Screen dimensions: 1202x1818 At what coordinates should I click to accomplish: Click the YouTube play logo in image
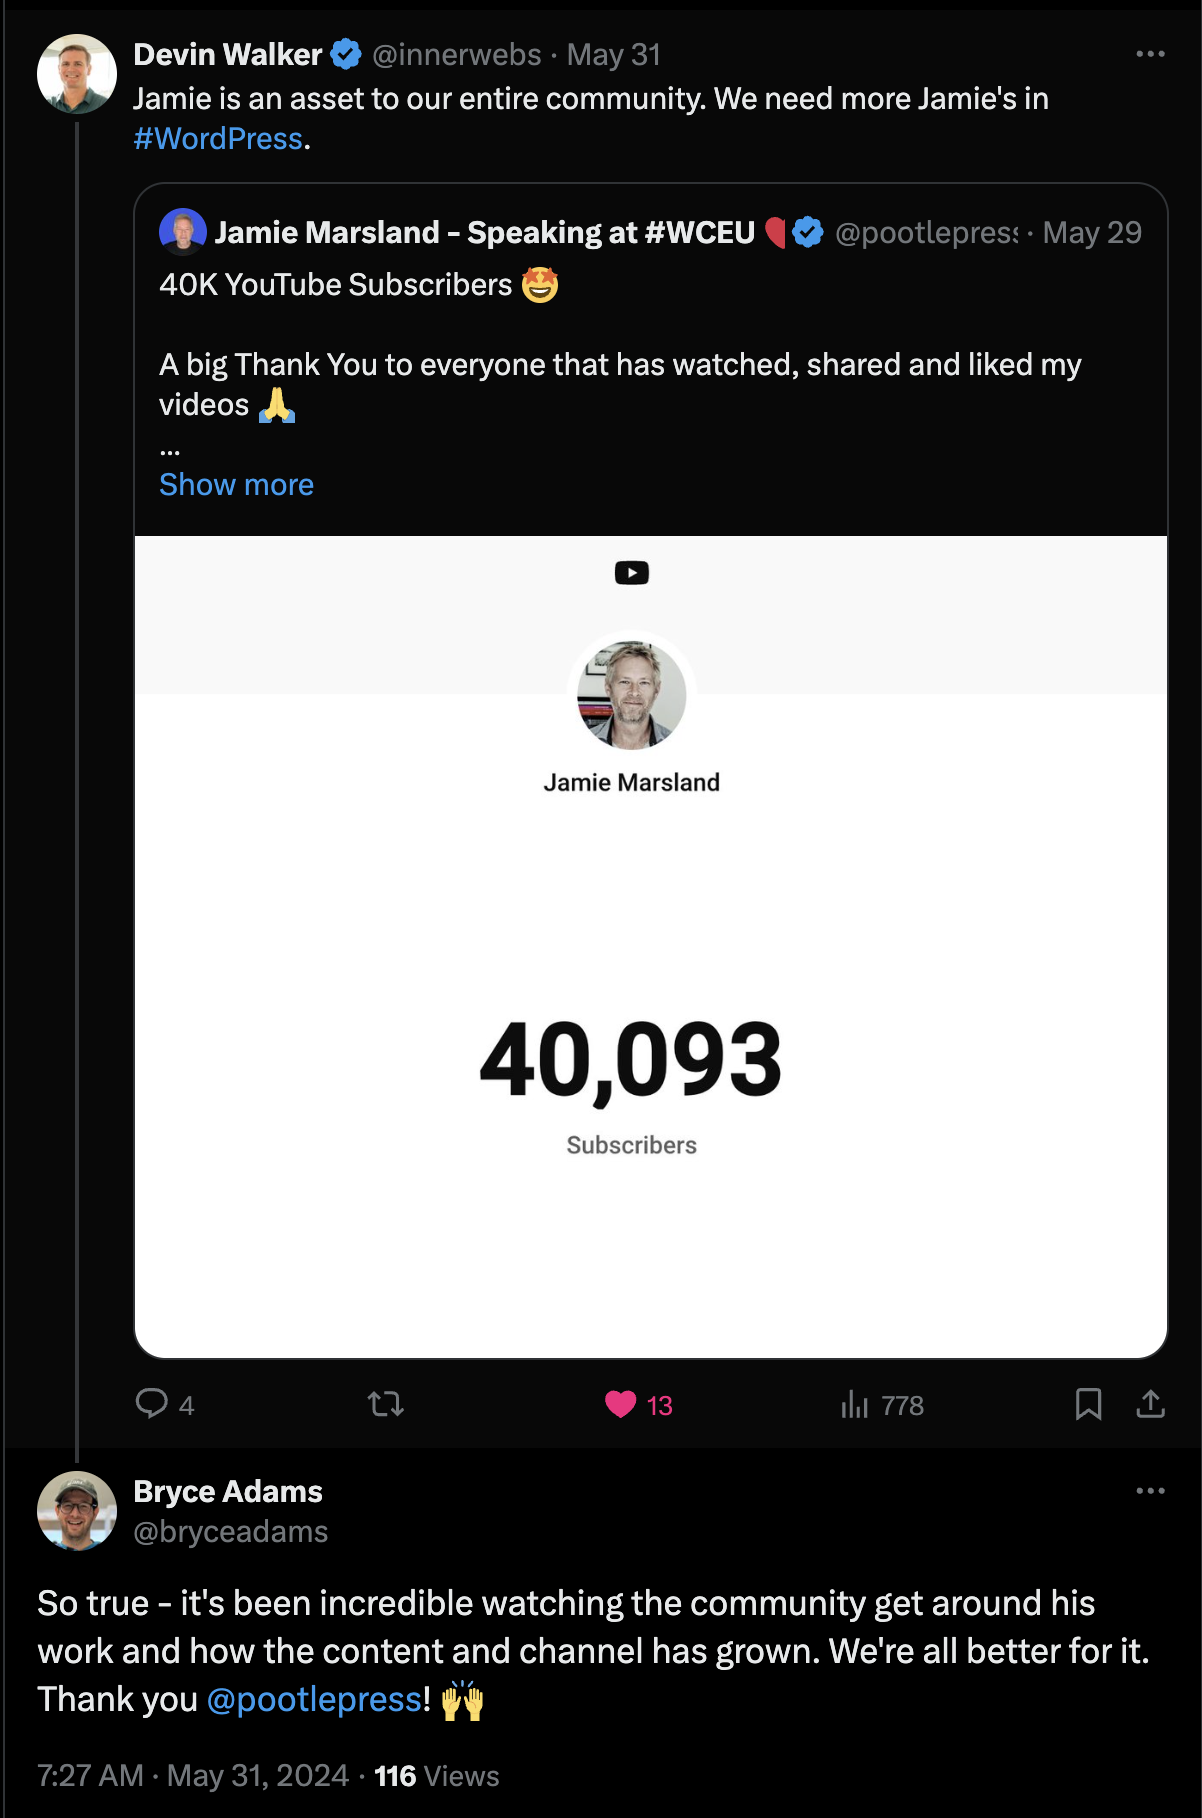pyautogui.click(x=632, y=573)
